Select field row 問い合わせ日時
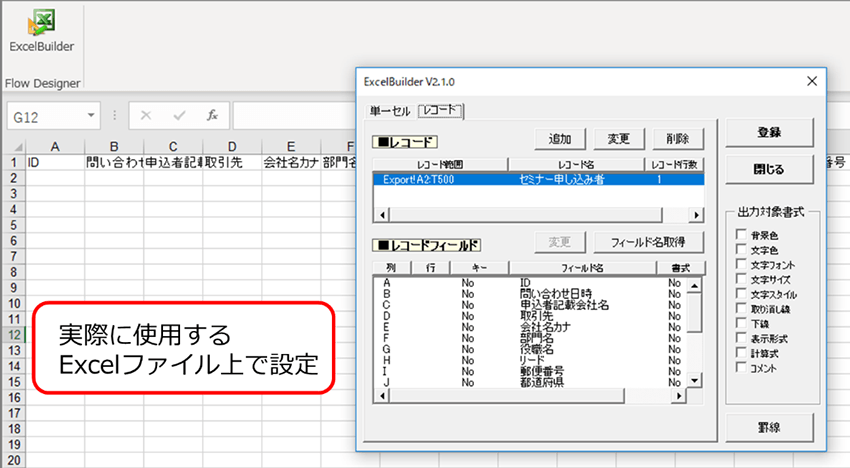Image resolution: width=850 pixels, height=468 pixels. click(531, 294)
